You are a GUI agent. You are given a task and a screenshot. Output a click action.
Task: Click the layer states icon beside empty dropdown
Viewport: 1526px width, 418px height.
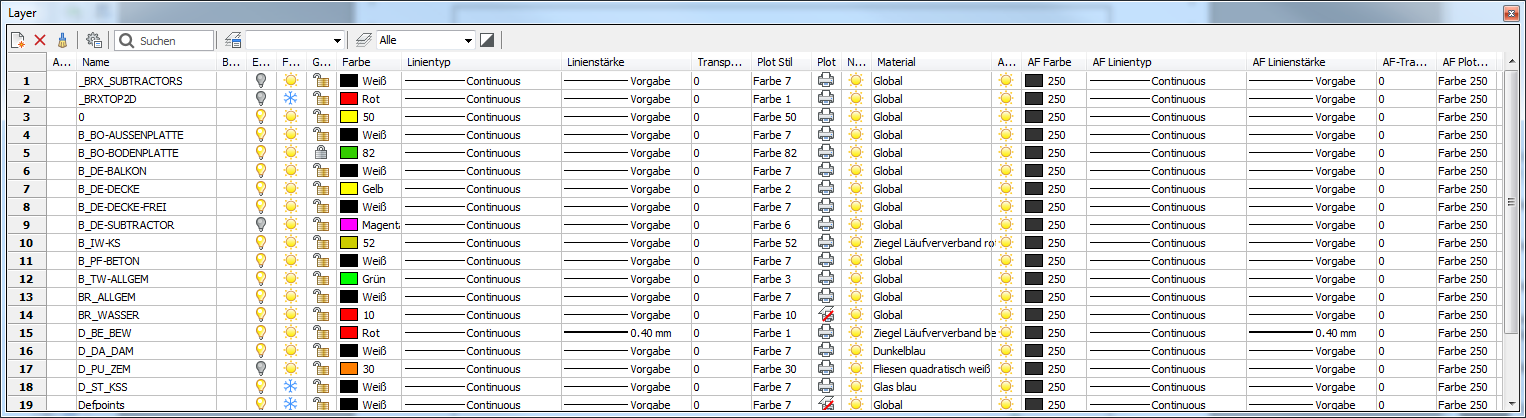[233, 40]
